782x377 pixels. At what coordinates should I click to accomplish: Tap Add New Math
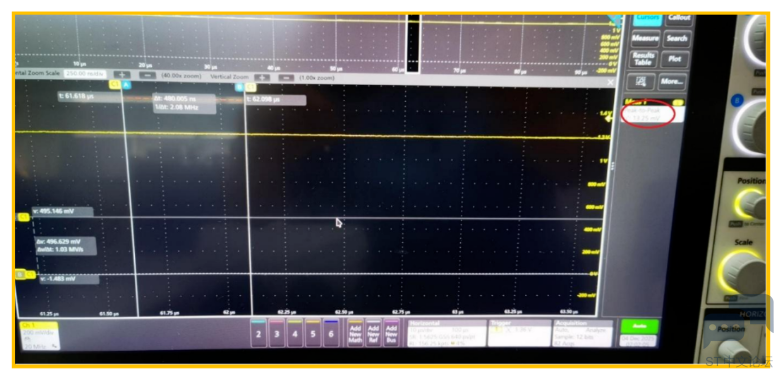point(355,333)
